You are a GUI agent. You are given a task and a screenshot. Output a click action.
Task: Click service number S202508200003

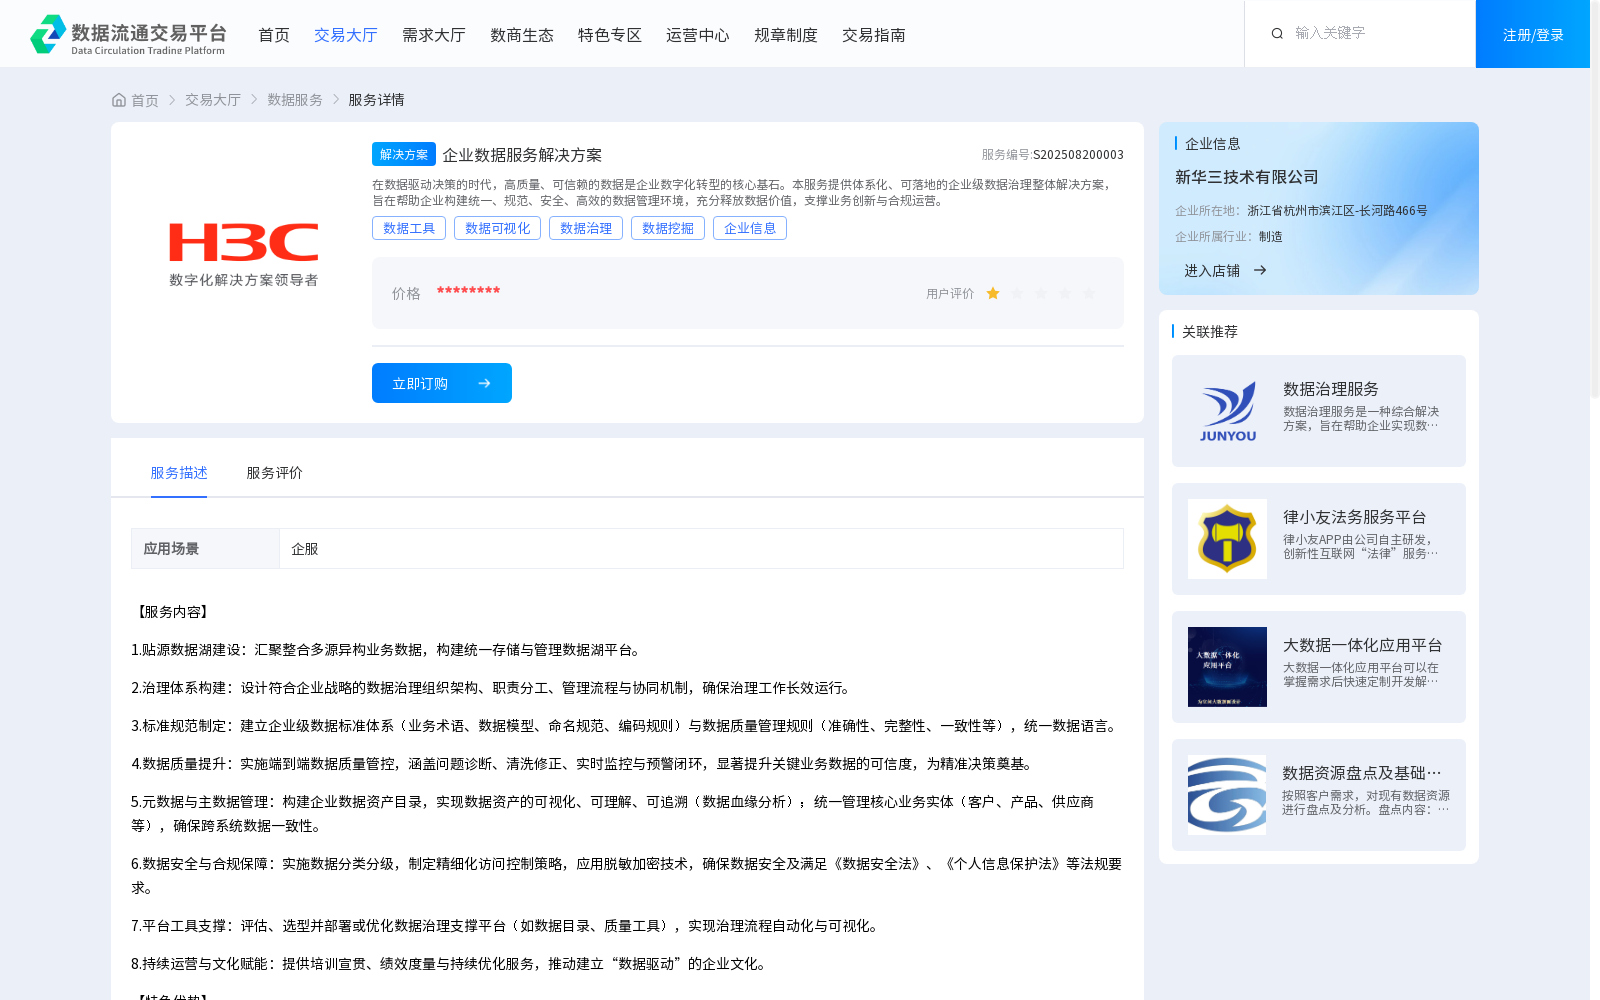[1078, 155]
